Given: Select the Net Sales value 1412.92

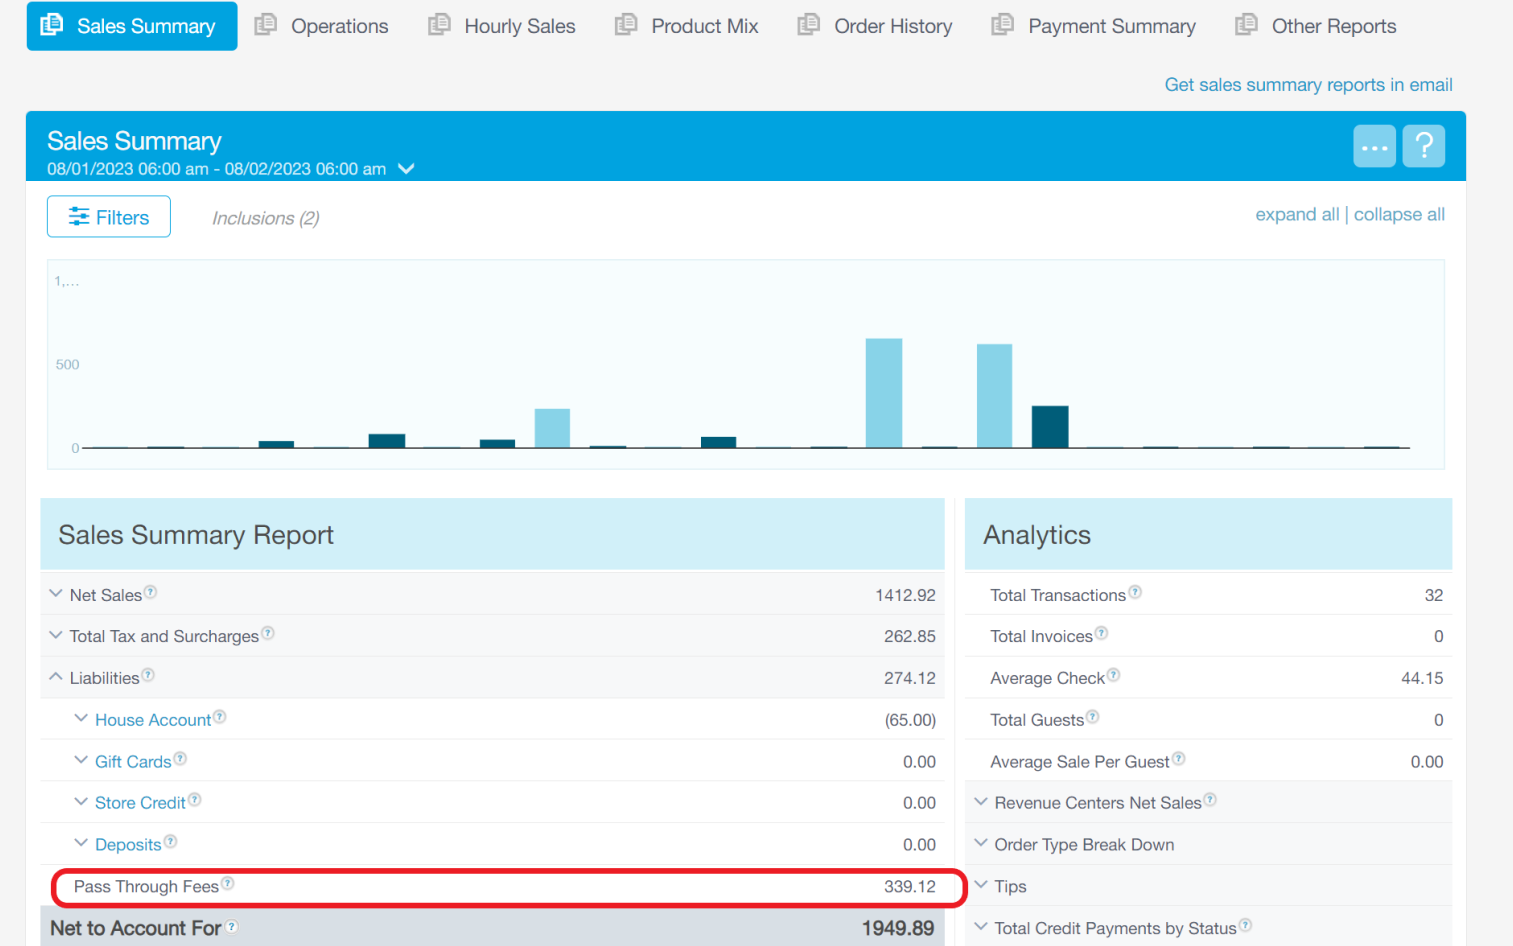Looking at the screenshot, I should pos(905,595).
